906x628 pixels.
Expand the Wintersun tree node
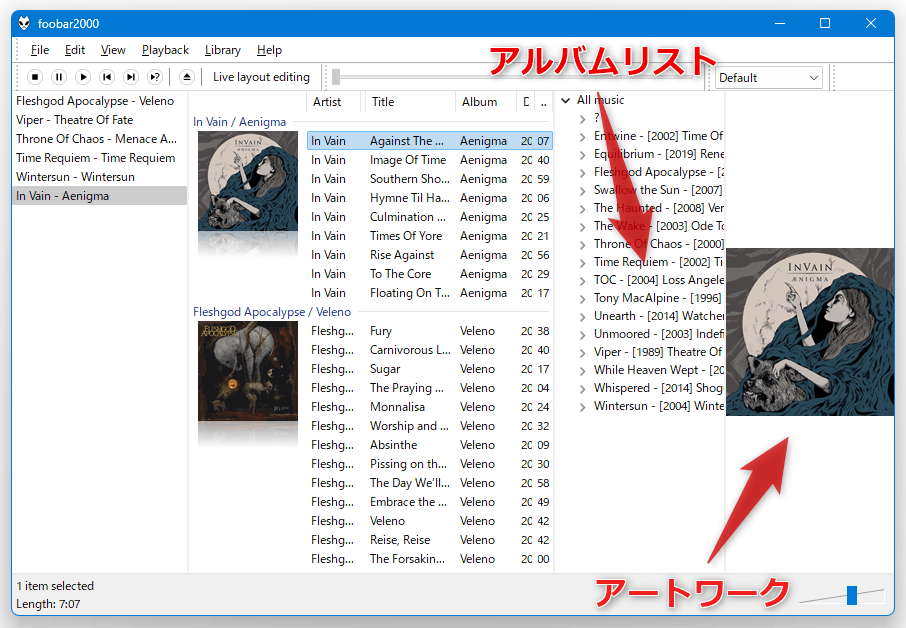(x=582, y=406)
